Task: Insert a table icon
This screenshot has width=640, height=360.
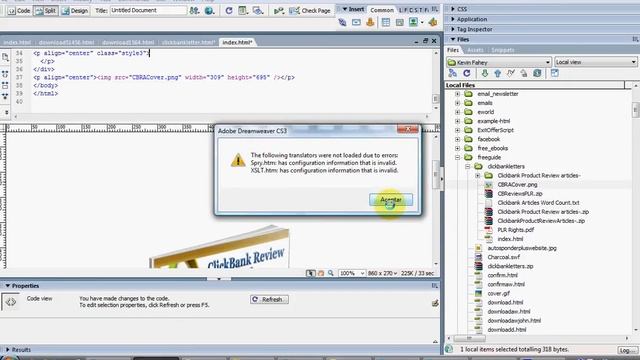Action: click(386, 22)
